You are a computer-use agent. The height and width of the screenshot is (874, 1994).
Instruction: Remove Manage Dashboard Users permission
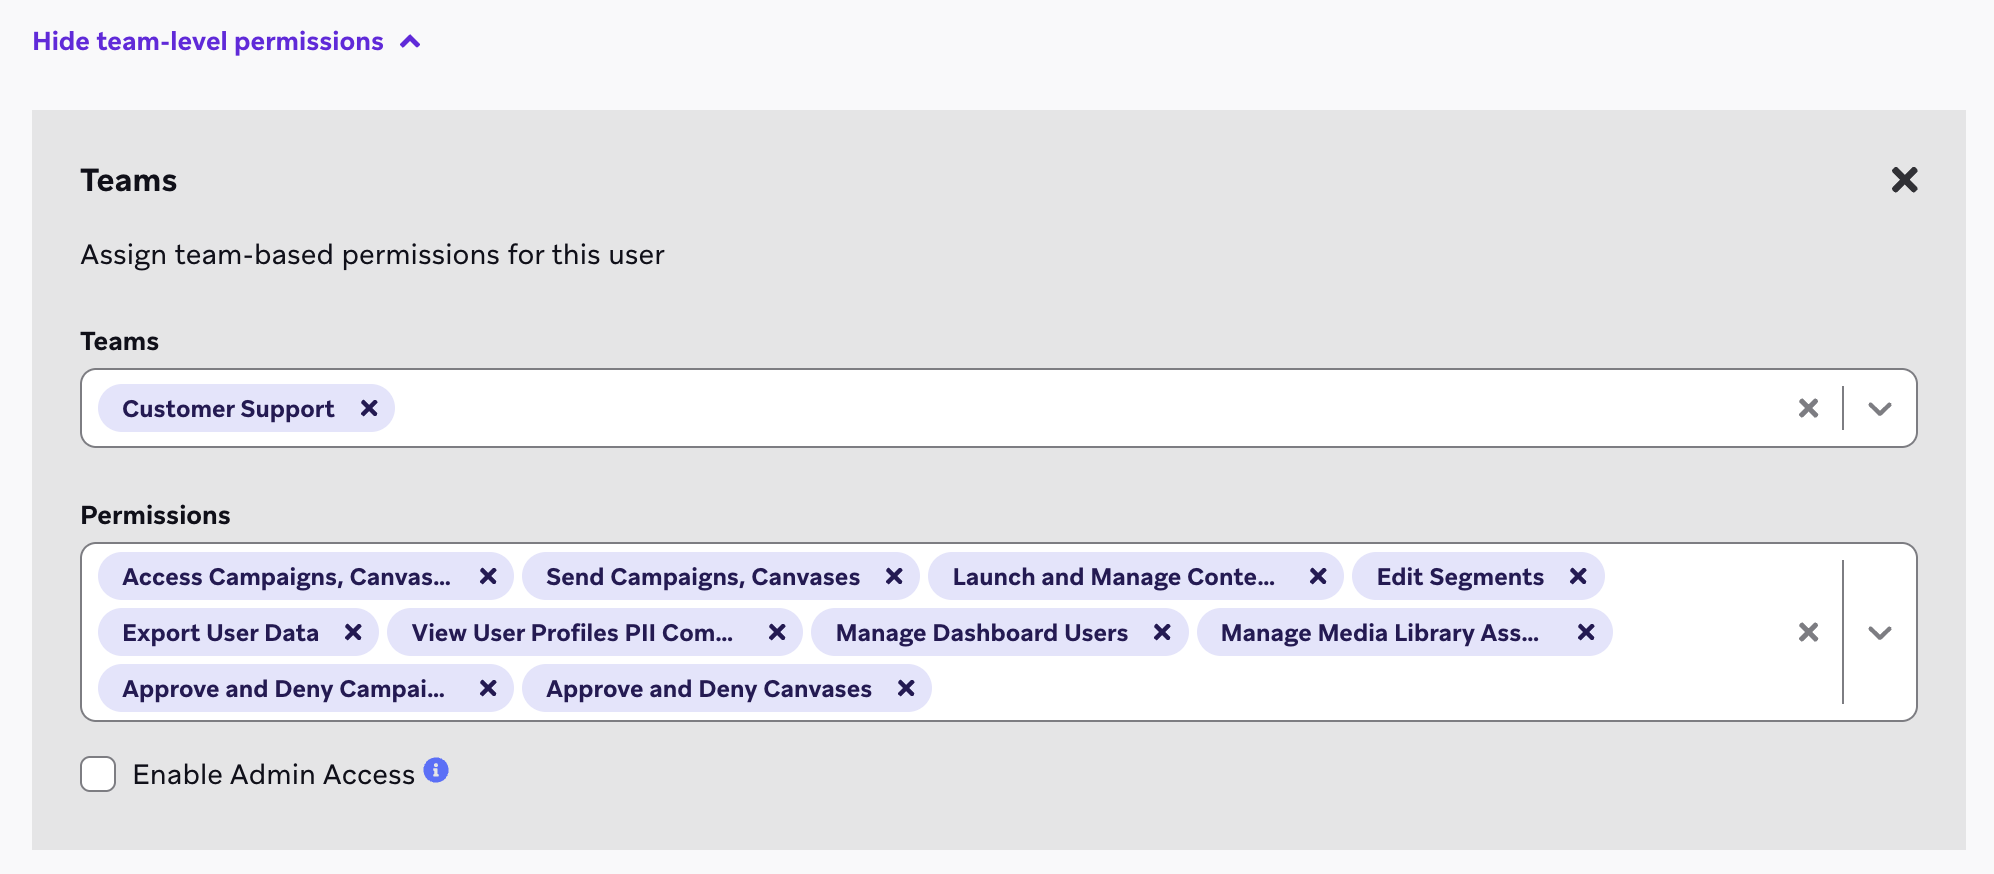1162,632
